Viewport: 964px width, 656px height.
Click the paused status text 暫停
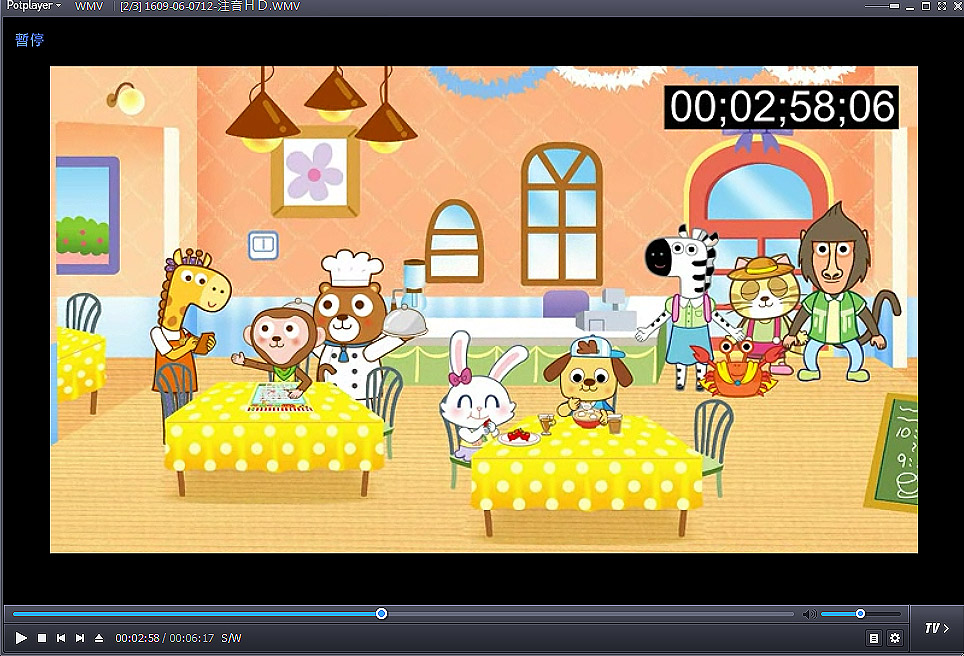click(x=30, y=40)
